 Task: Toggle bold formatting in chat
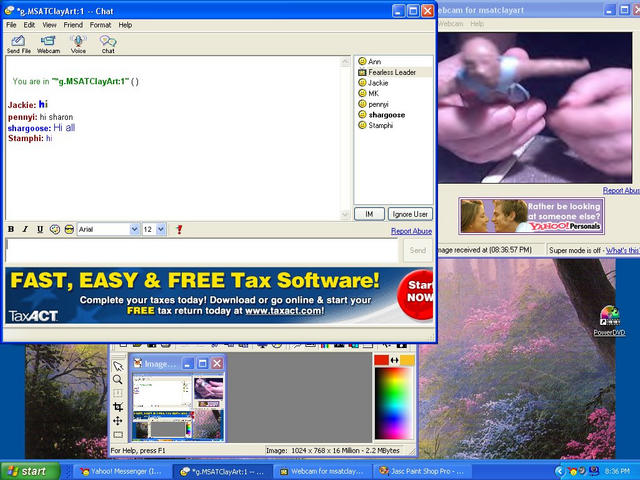(x=11, y=229)
